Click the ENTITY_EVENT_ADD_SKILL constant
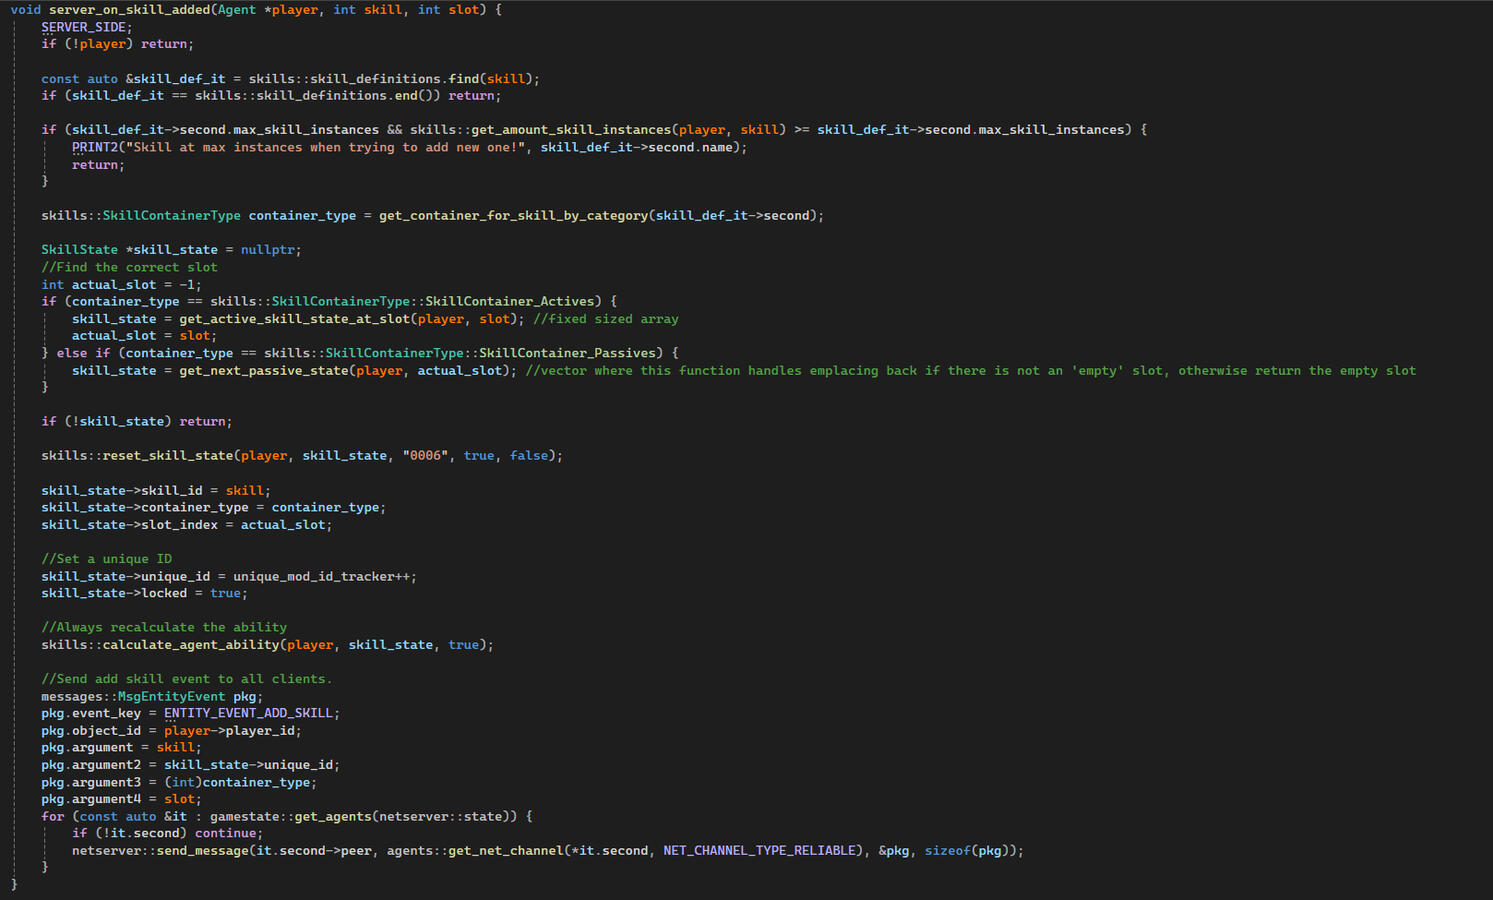 click(x=248, y=714)
